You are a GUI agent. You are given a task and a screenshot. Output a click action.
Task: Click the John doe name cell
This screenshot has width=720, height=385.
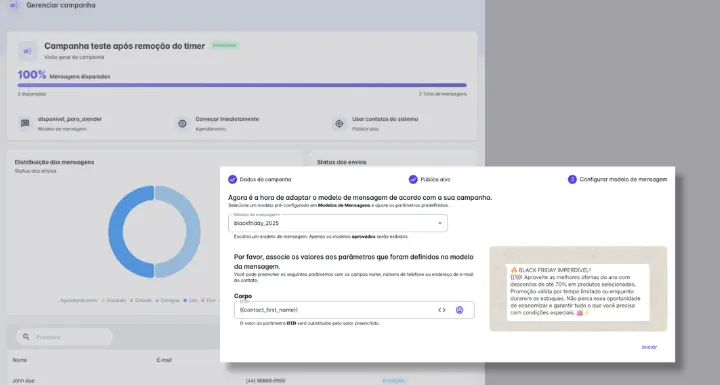point(23,380)
